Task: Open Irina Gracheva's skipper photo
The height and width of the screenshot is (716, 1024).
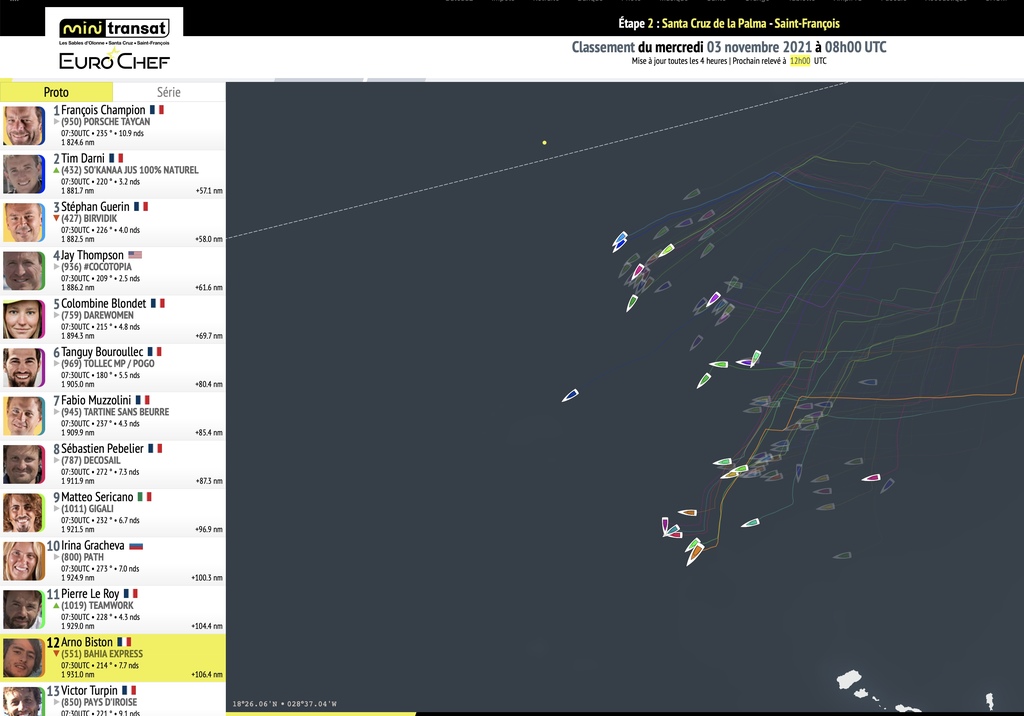Action: 24,561
